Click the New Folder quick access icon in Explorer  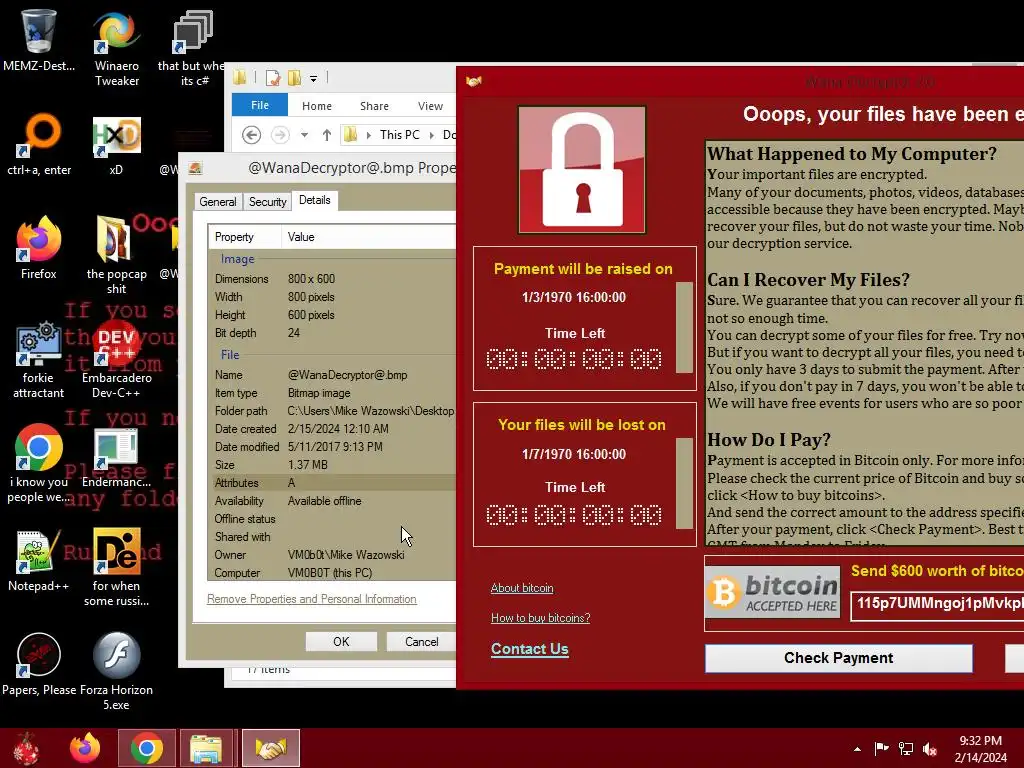click(295, 78)
